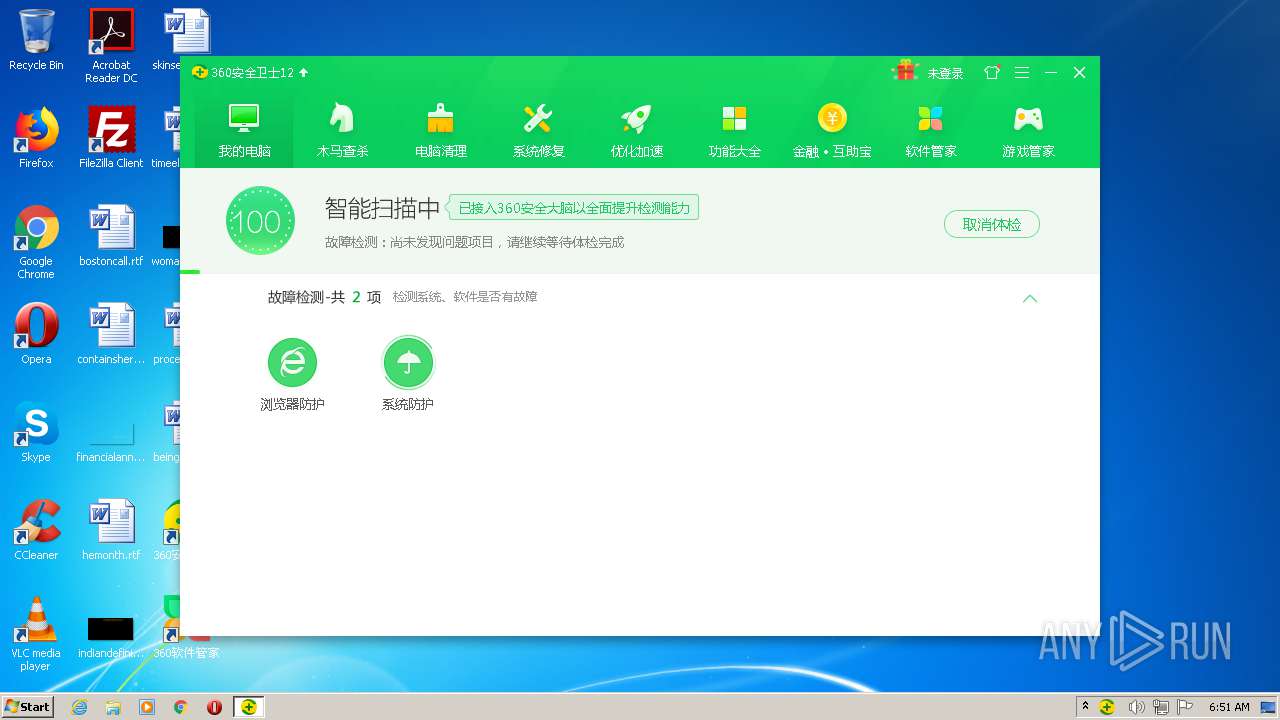Open Windows Media Player from taskbar
This screenshot has width=1280, height=720.
tap(147, 707)
